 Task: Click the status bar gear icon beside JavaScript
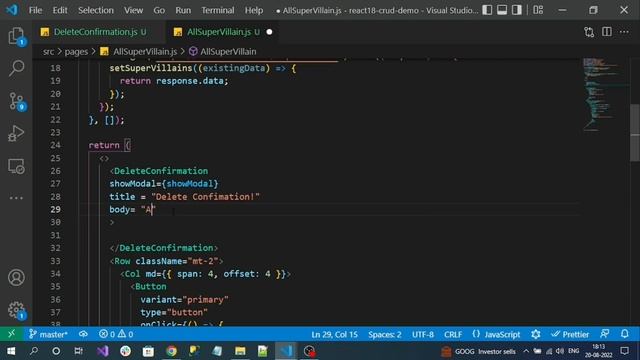click(x=536, y=334)
